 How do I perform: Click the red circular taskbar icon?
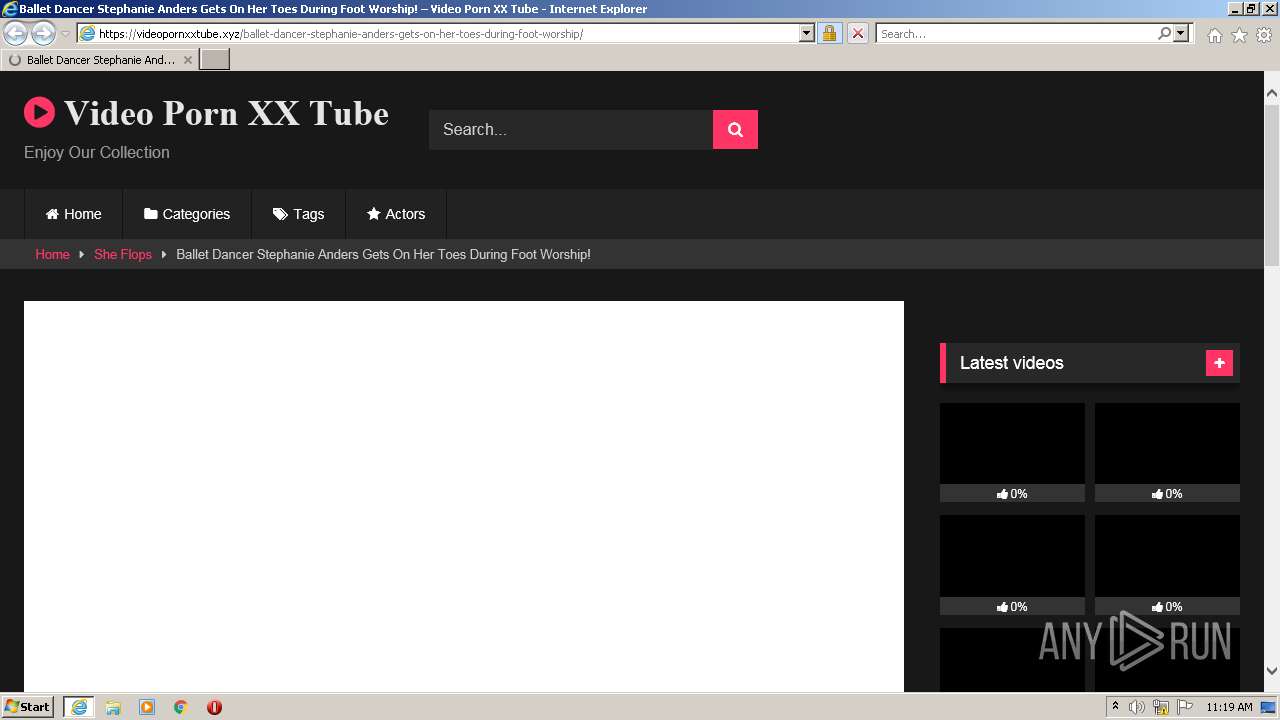pos(214,707)
